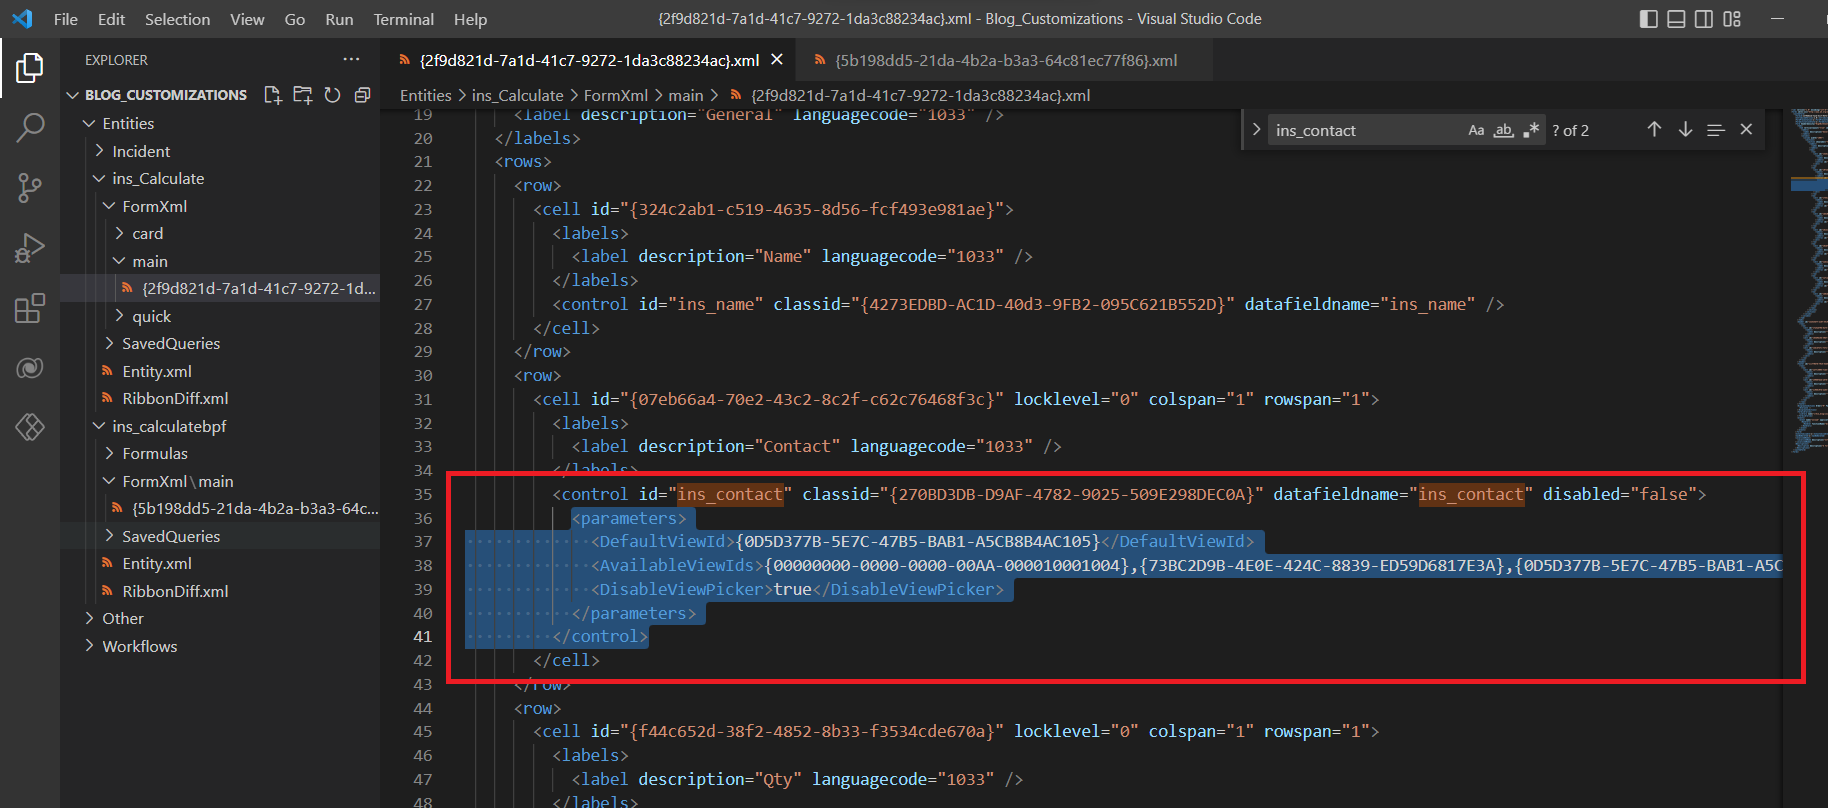Expand the card folder
This screenshot has height=808, width=1841.
[x=119, y=233]
